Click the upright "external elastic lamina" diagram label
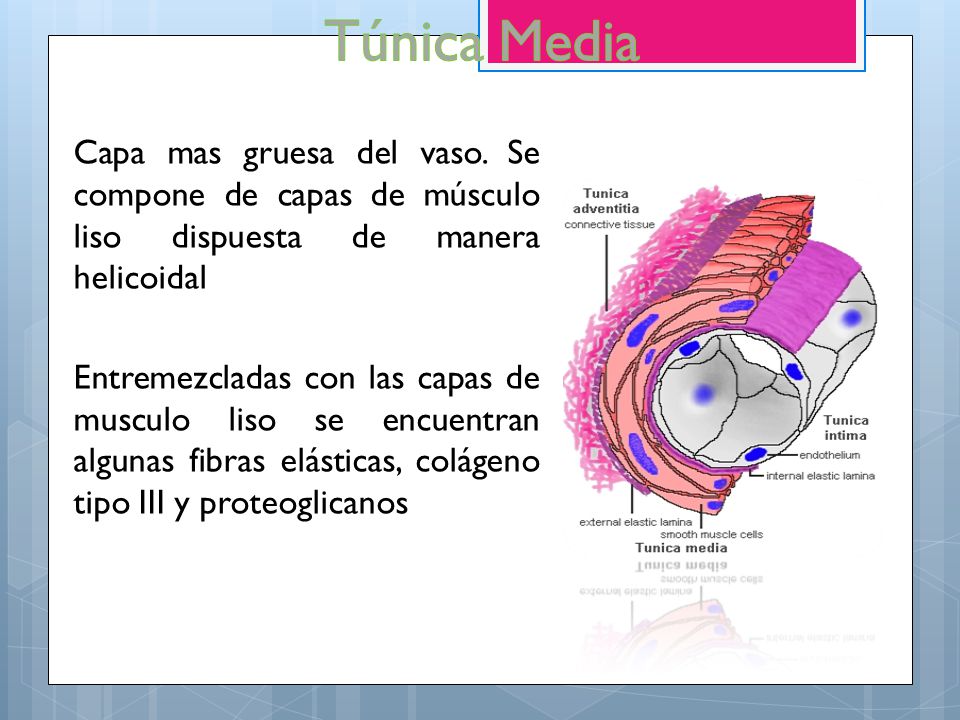960x720 pixels. [x=636, y=522]
